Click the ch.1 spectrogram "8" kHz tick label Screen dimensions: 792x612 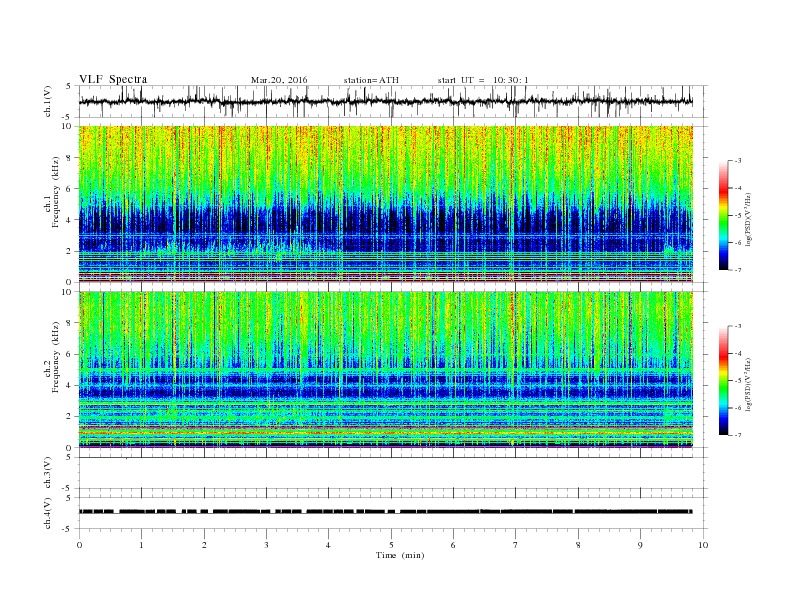(x=69, y=158)
